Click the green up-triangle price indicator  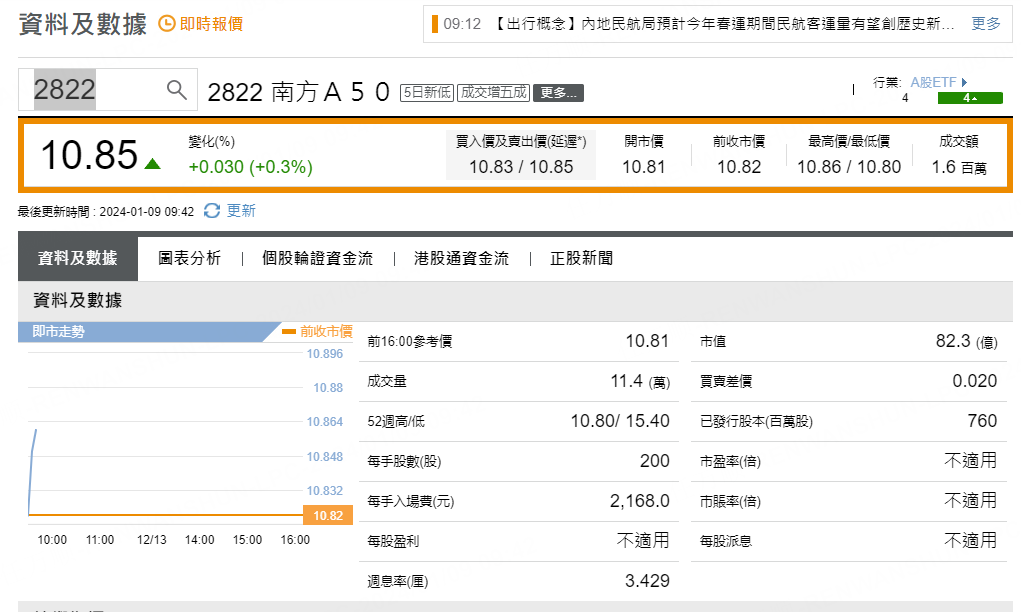pyautogui.click(x=152, y=163)
